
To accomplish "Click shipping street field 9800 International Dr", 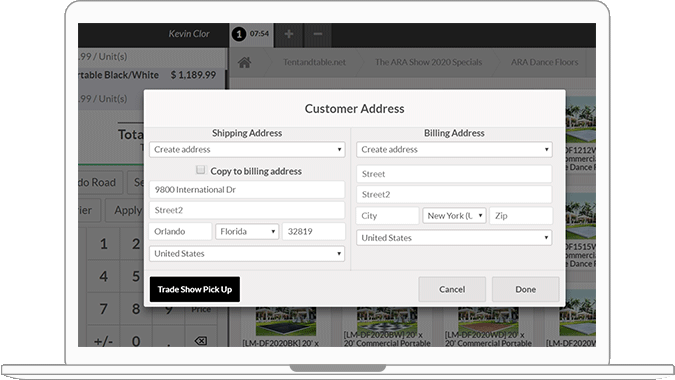I will click(247, 190).
